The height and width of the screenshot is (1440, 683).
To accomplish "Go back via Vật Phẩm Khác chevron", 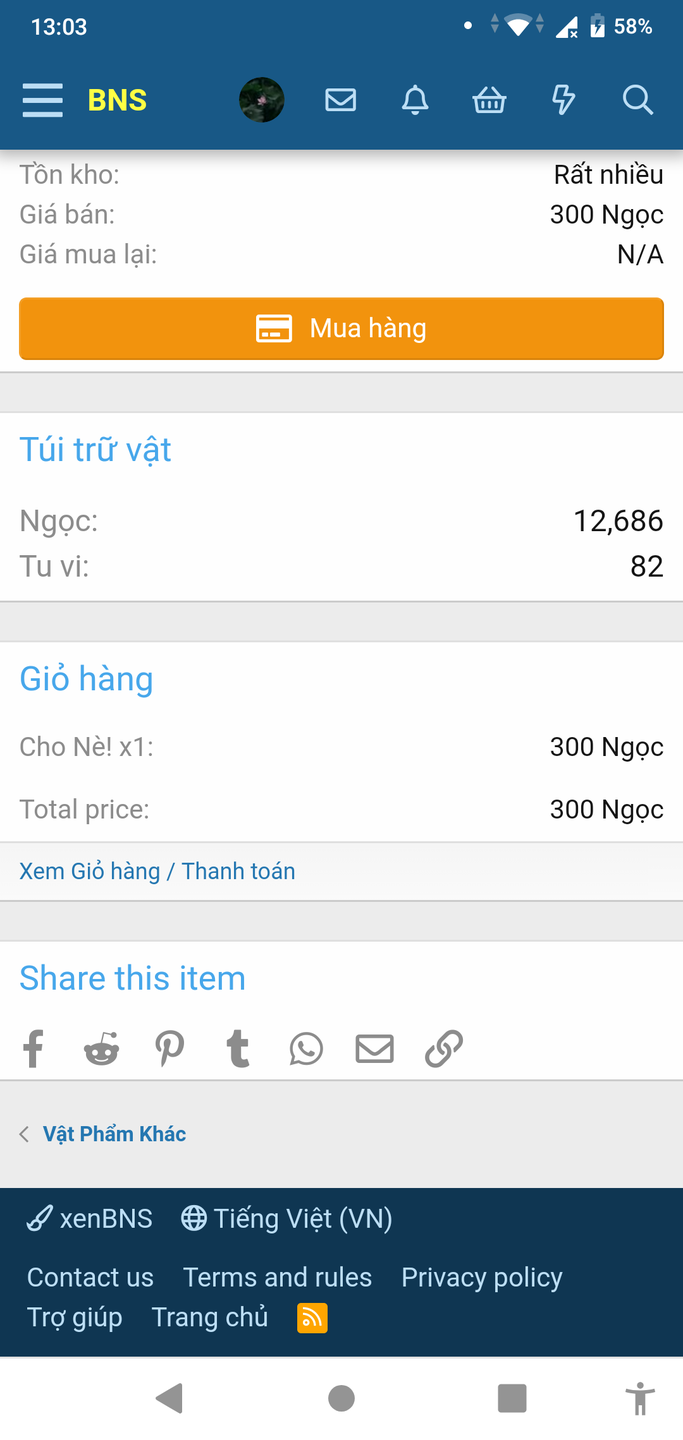I will pyautogui.click(x=22, y=1133).
